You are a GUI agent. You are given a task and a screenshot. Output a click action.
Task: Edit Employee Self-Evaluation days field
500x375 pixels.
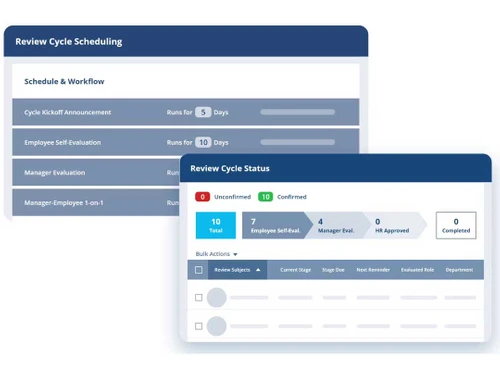click(x=203, y=142)
